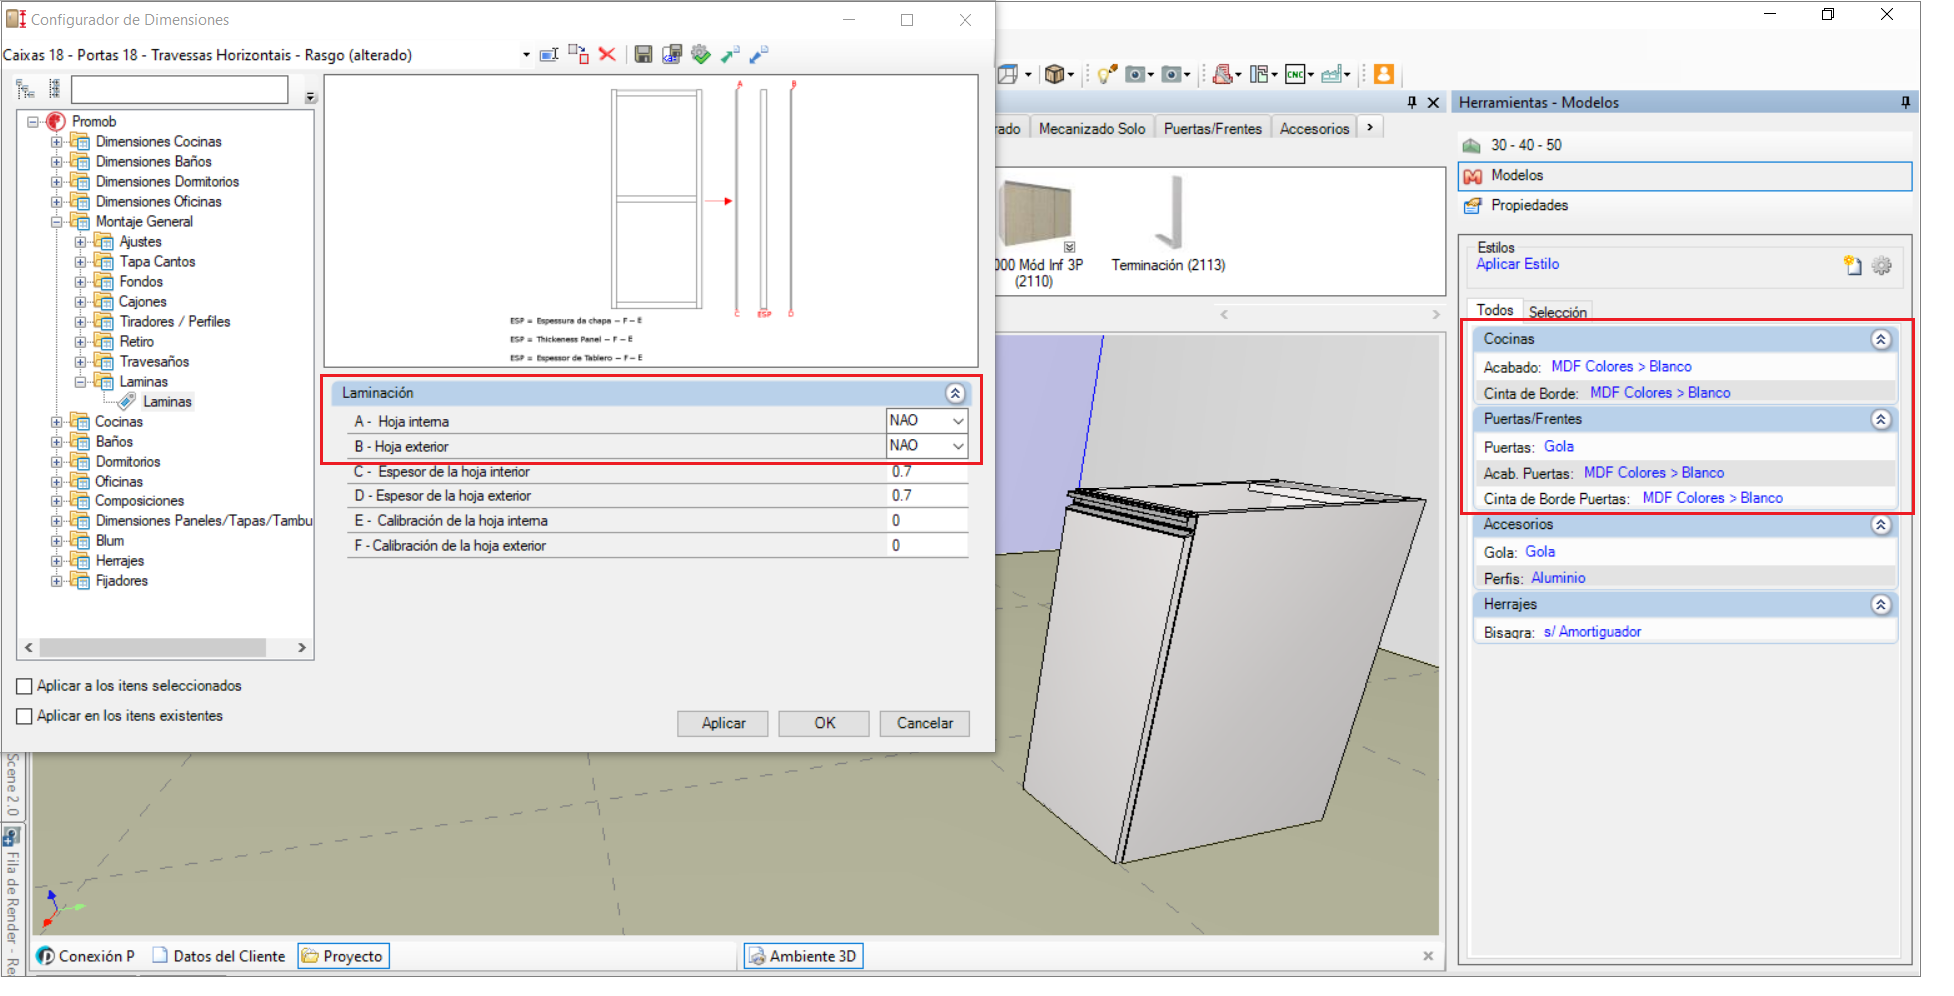The image size is (1954, 996).
Task: Expand Dimensiones Cocinas tree node
Action: (57, 142)
